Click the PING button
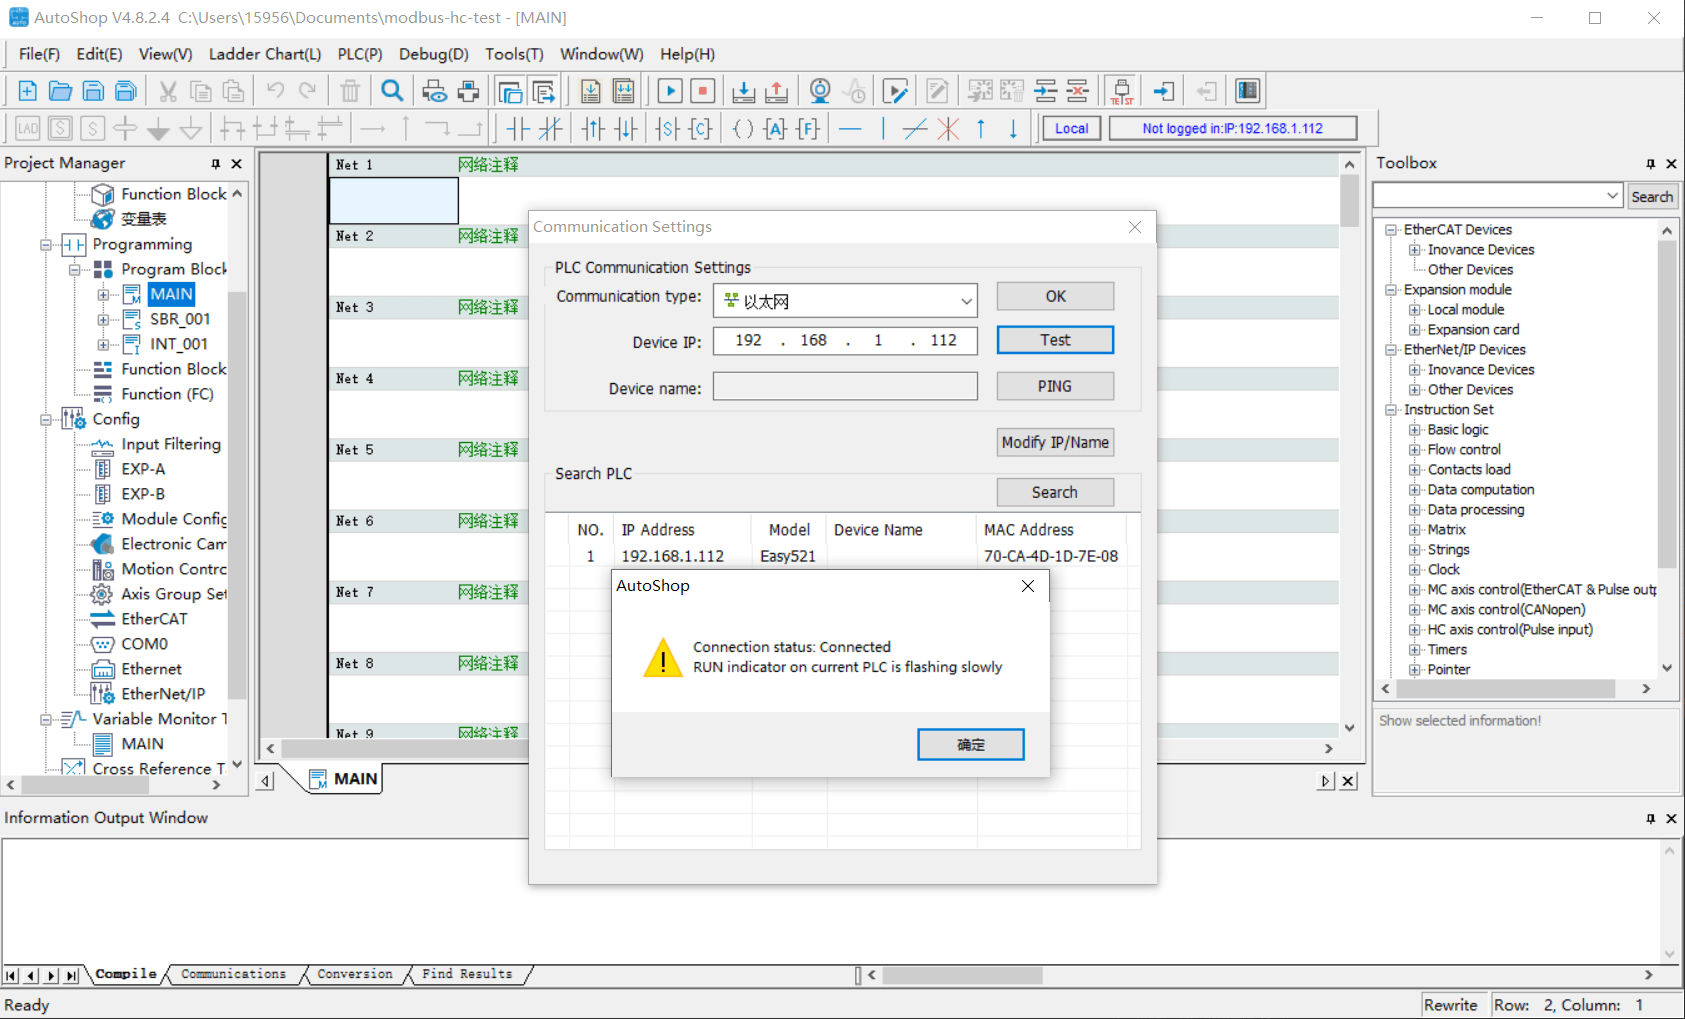Viewport: 1685px width, 1019px height. click(1054, 386)
